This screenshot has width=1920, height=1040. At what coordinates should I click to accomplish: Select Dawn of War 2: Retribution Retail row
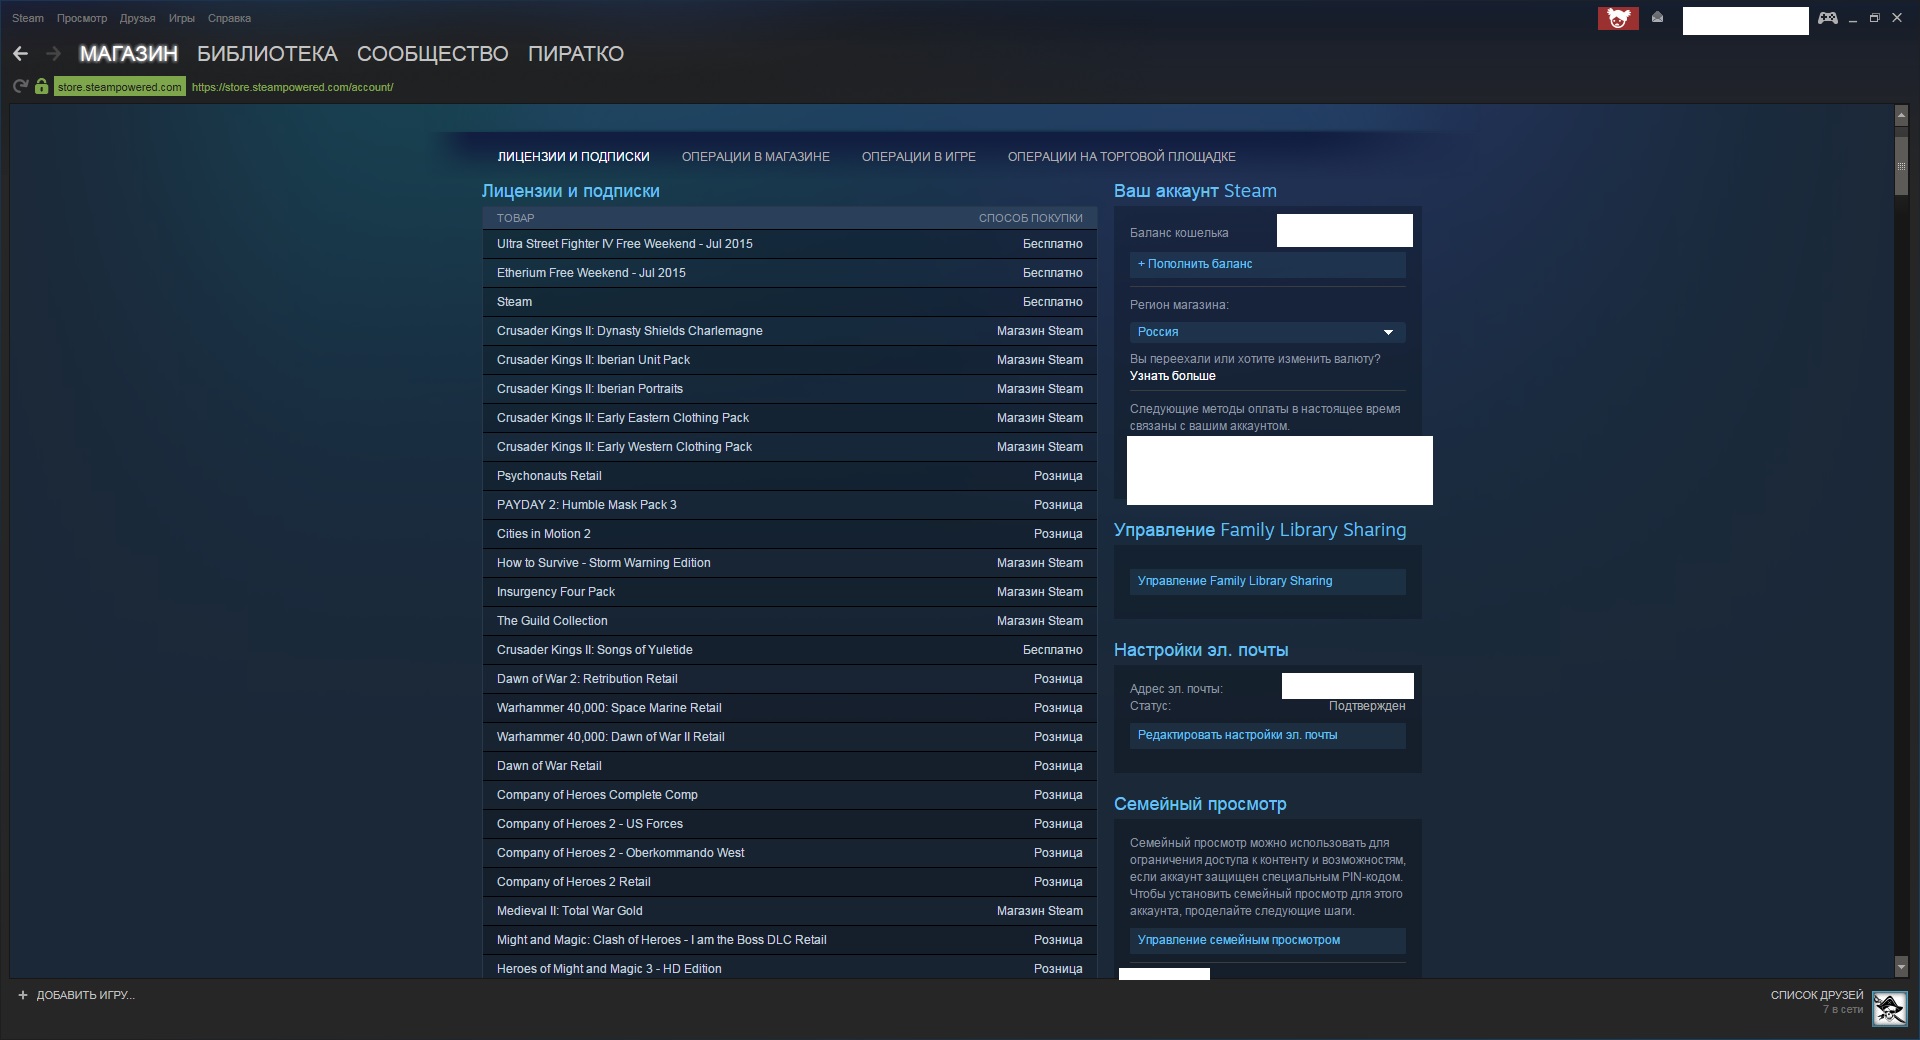click(x=790, y=679)
